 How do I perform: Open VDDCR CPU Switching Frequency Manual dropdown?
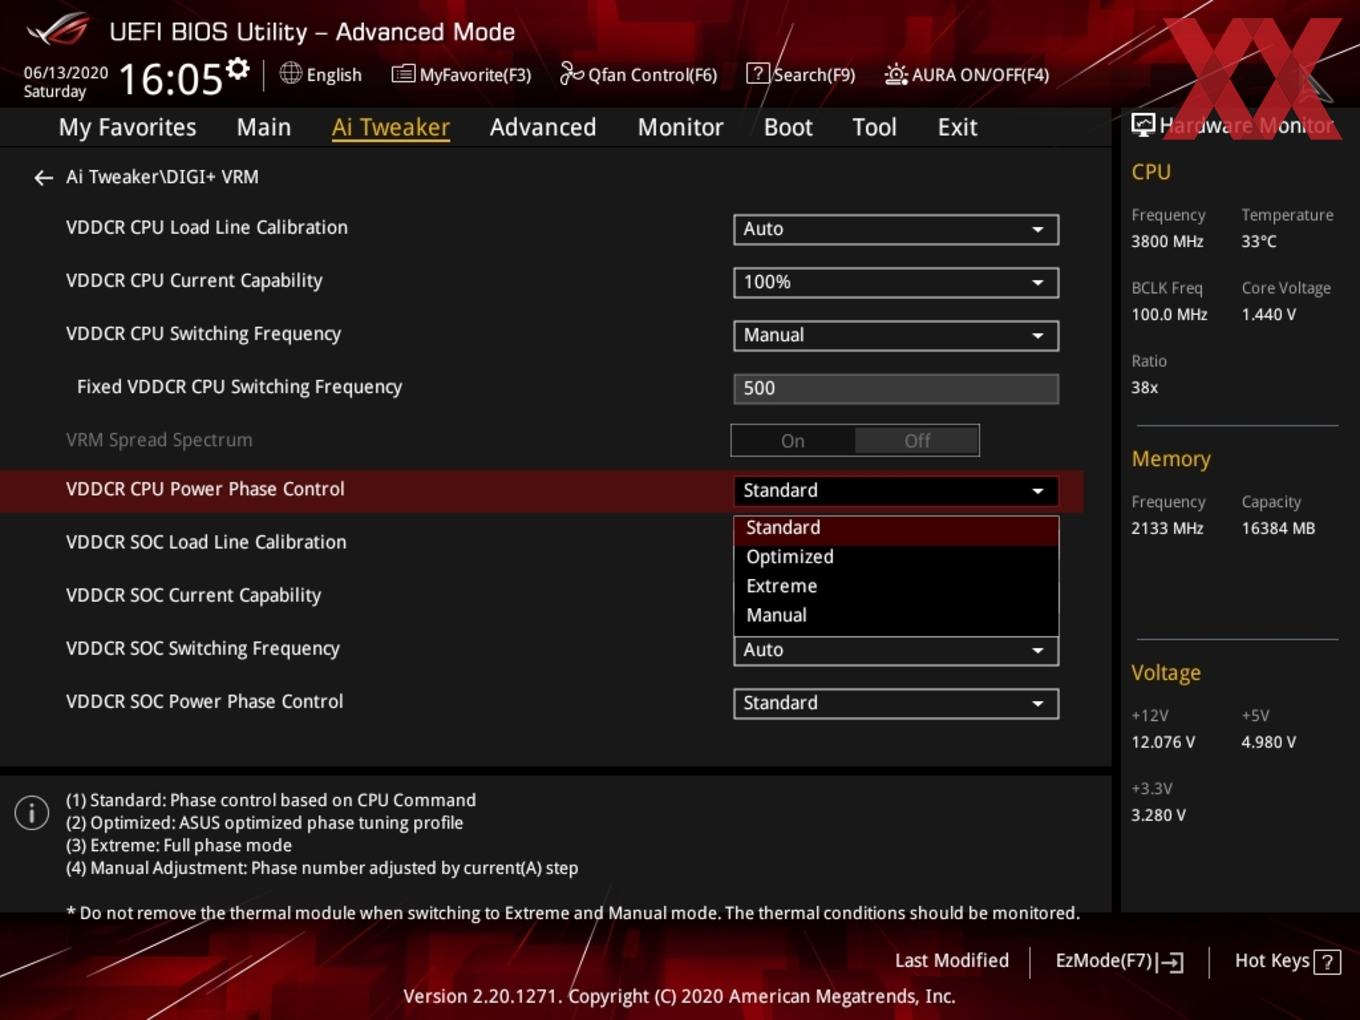[x=896, y=335]
